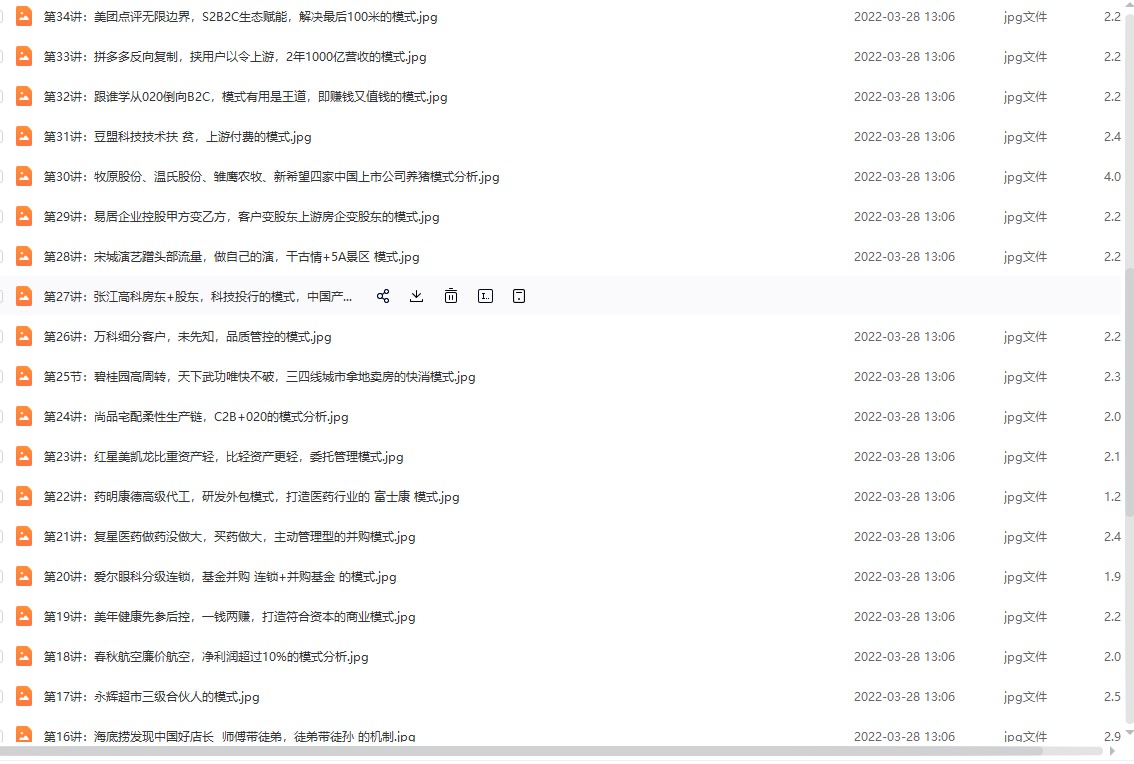Screen dimensions: 1134x764
Task: Click the date cell of the 第30讲 row
Action: point(904,177)
